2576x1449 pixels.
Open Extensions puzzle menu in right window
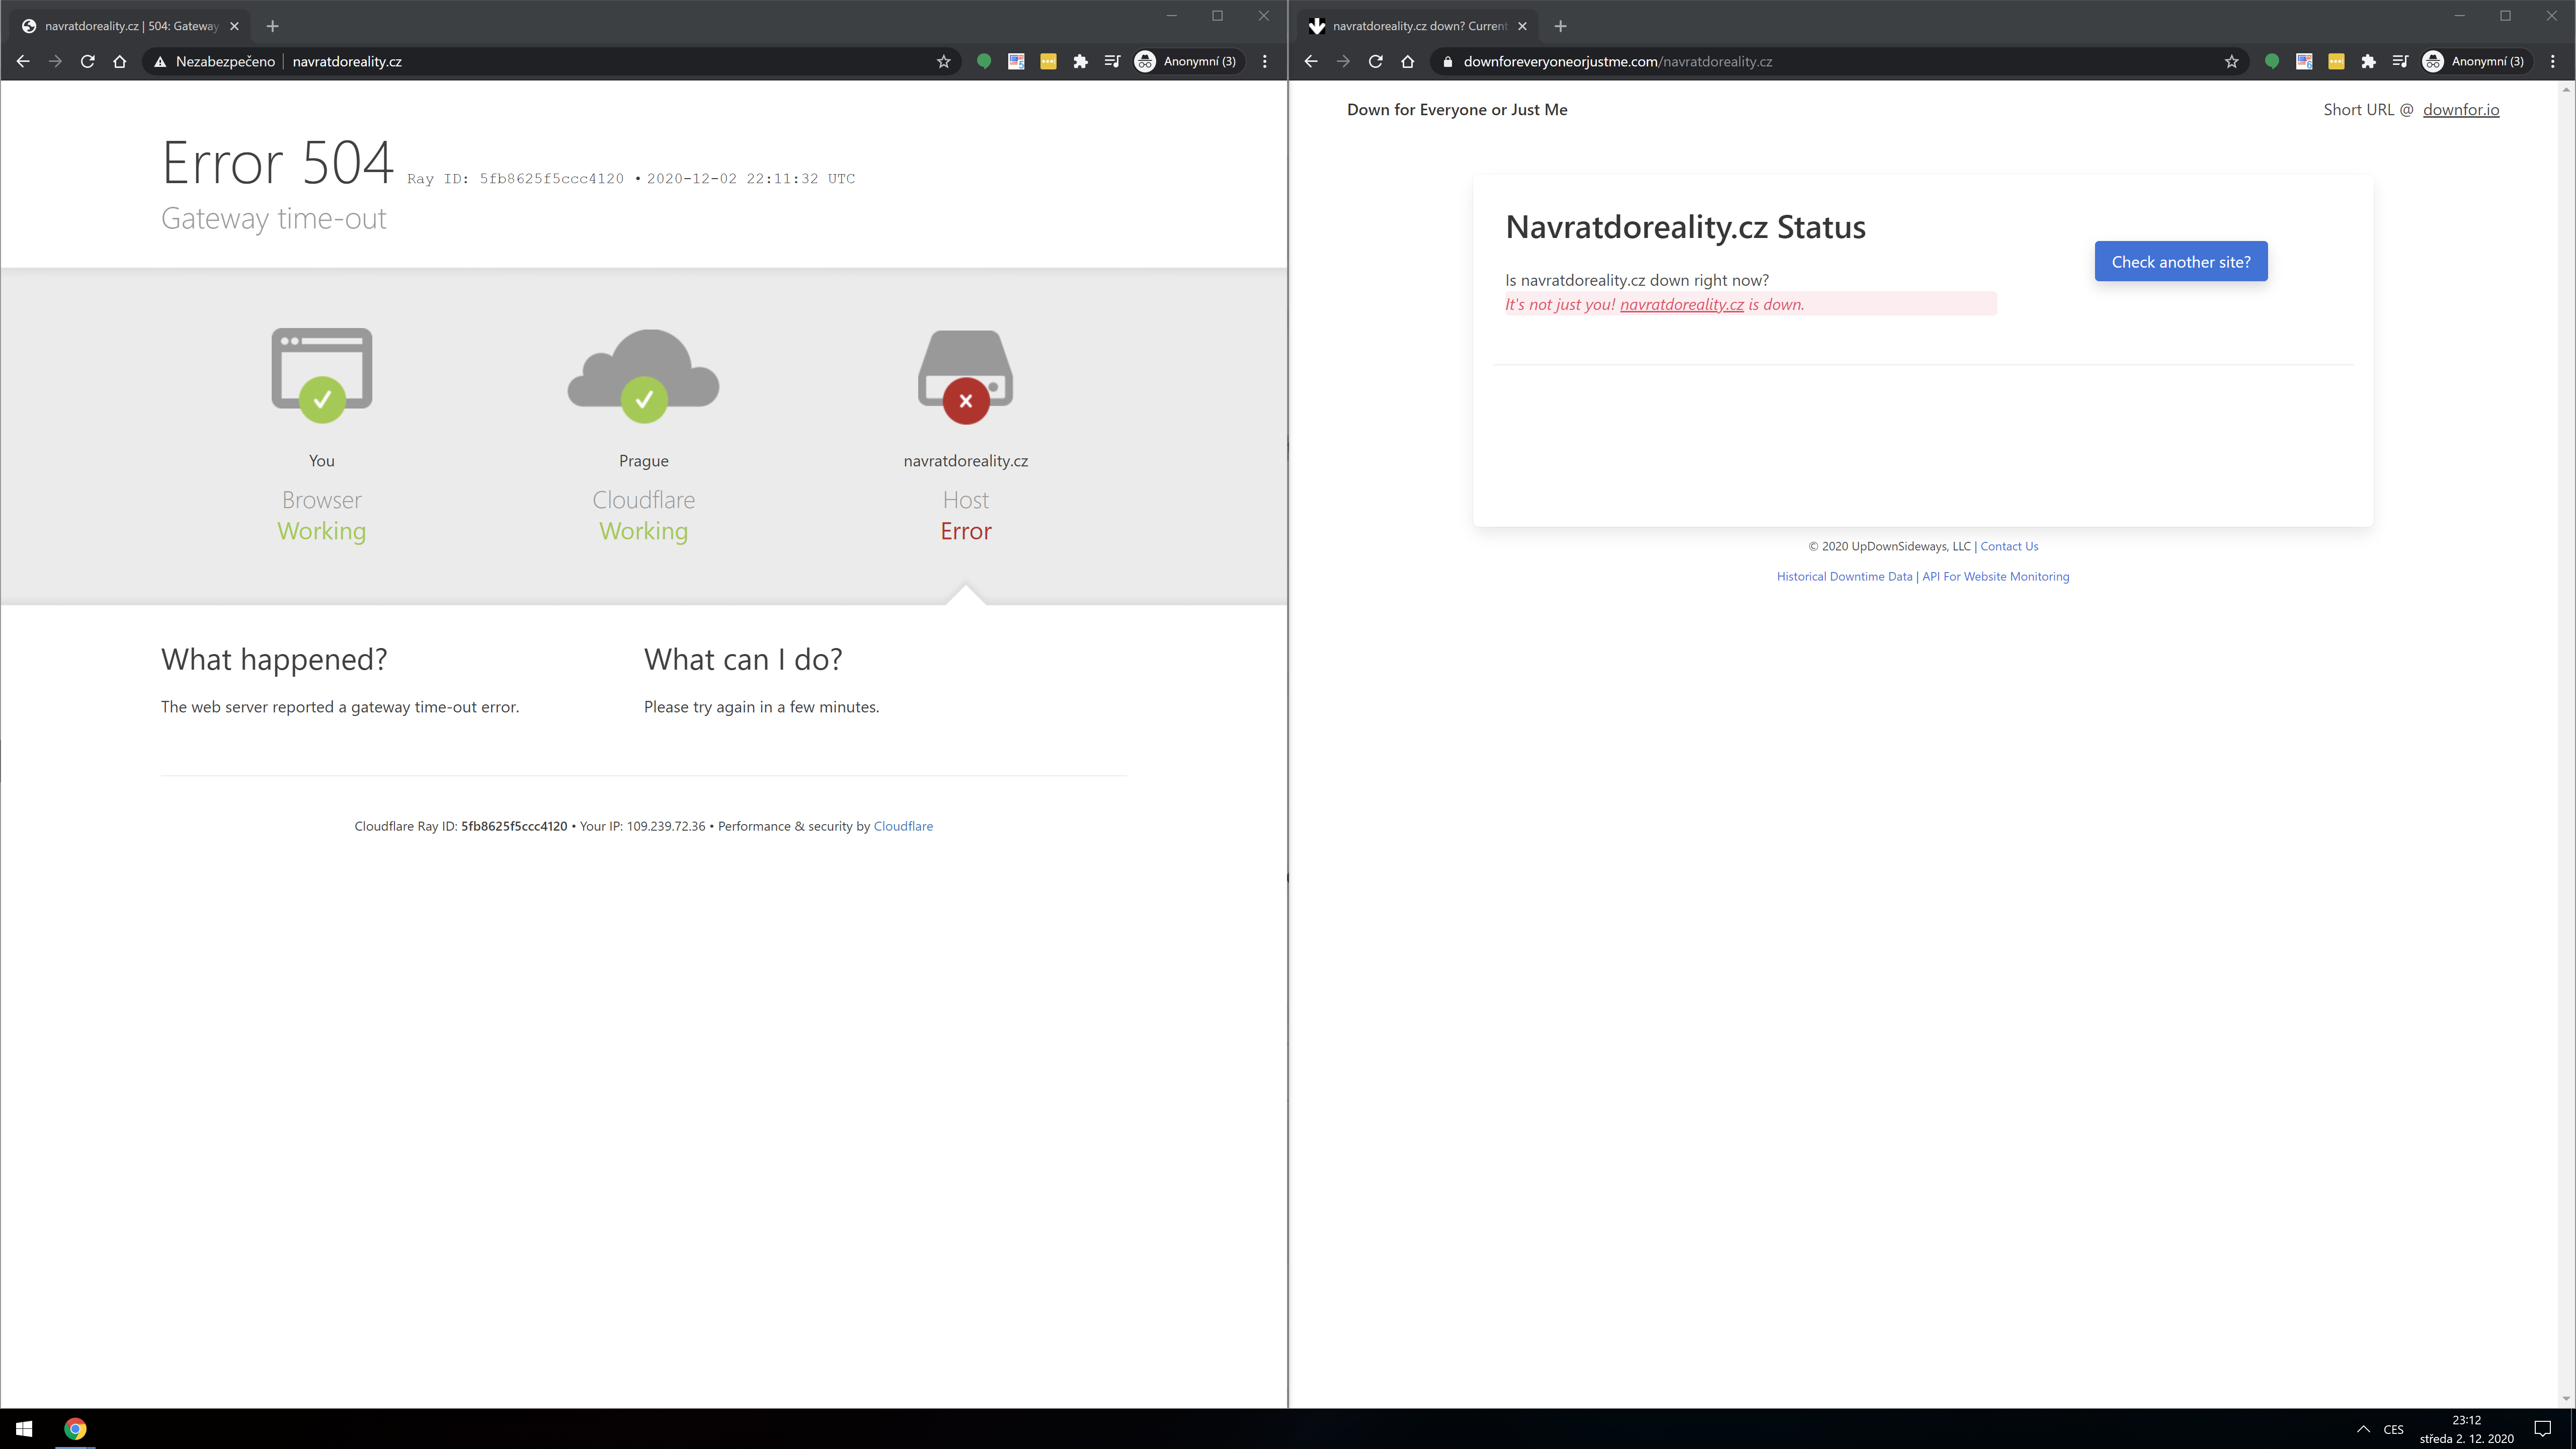(x=2368, y=61)
